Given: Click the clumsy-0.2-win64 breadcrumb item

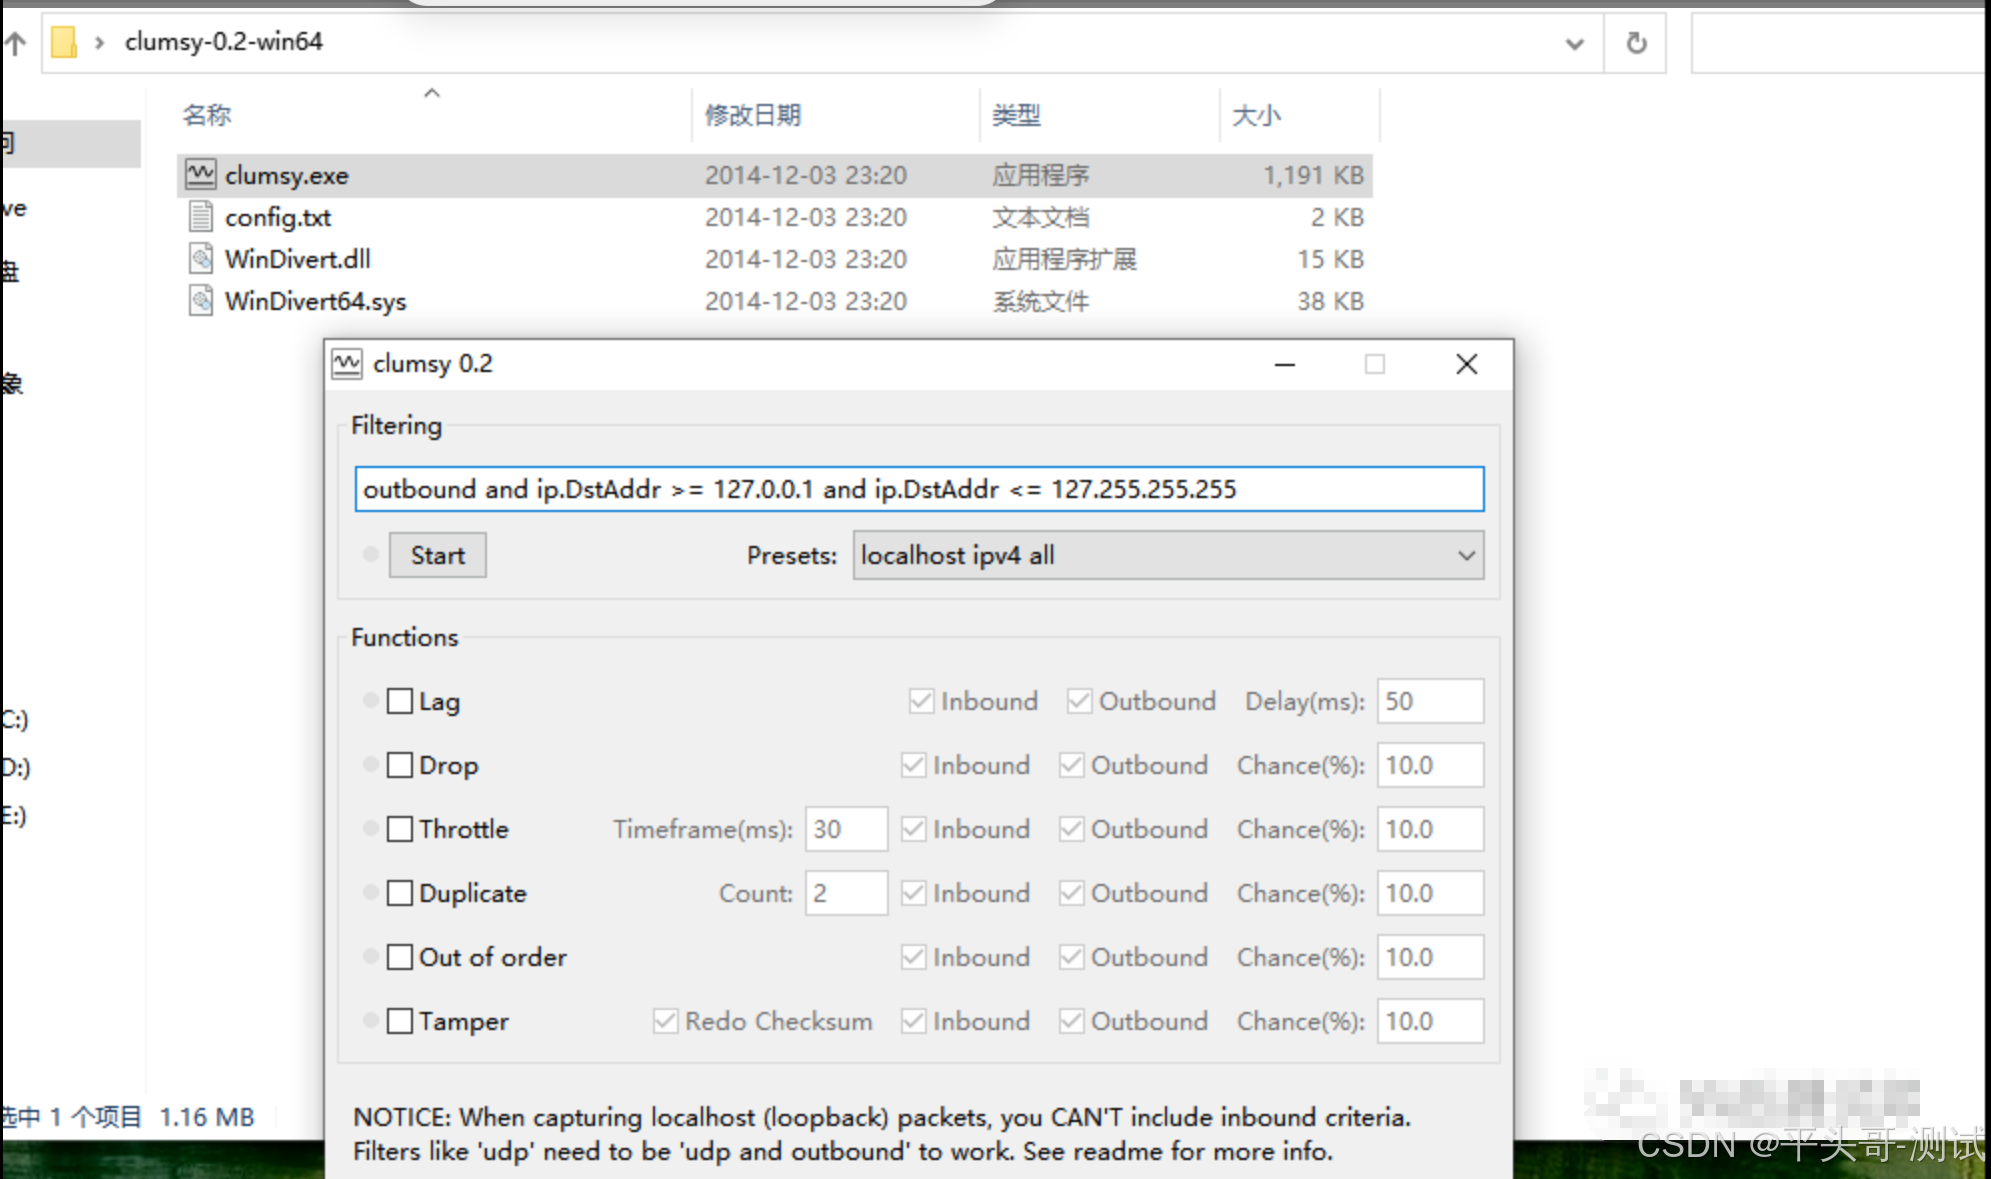Looking at the screenshot, I should pyautogui.click(x=222, y=42).
